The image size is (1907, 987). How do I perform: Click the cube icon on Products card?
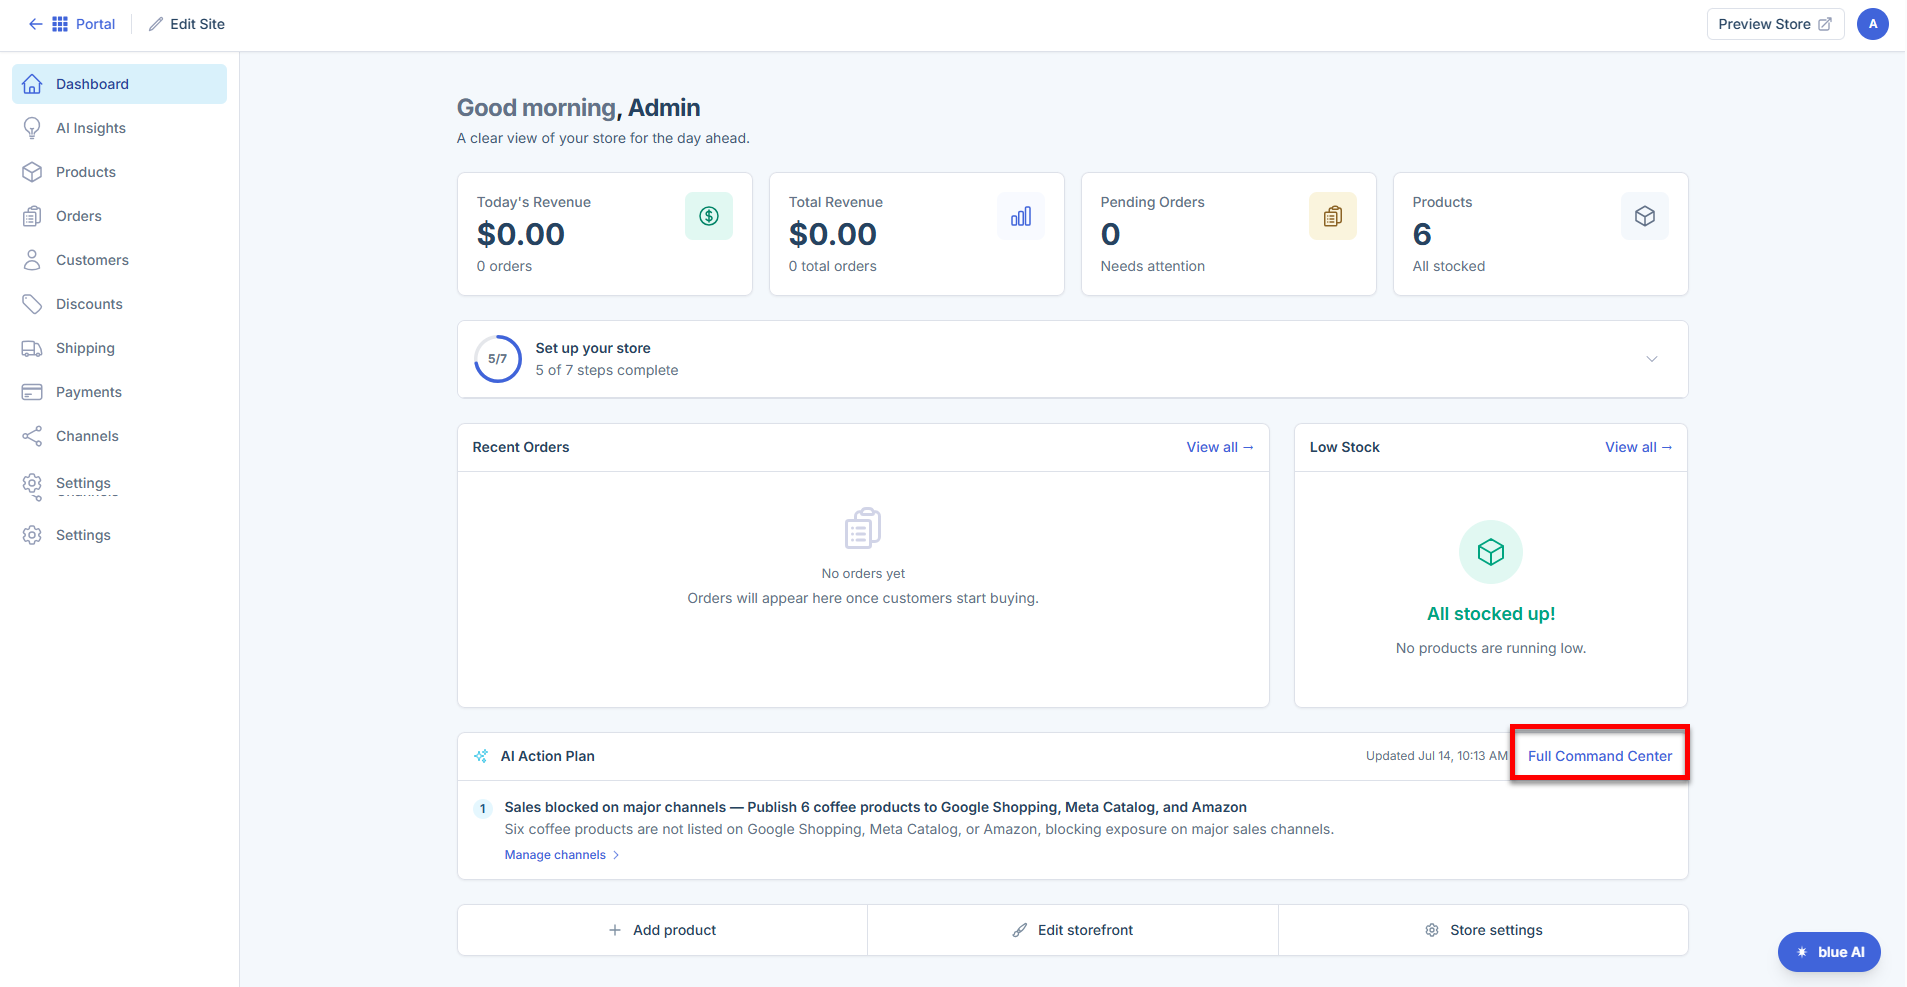click(x=1645, y=216)
